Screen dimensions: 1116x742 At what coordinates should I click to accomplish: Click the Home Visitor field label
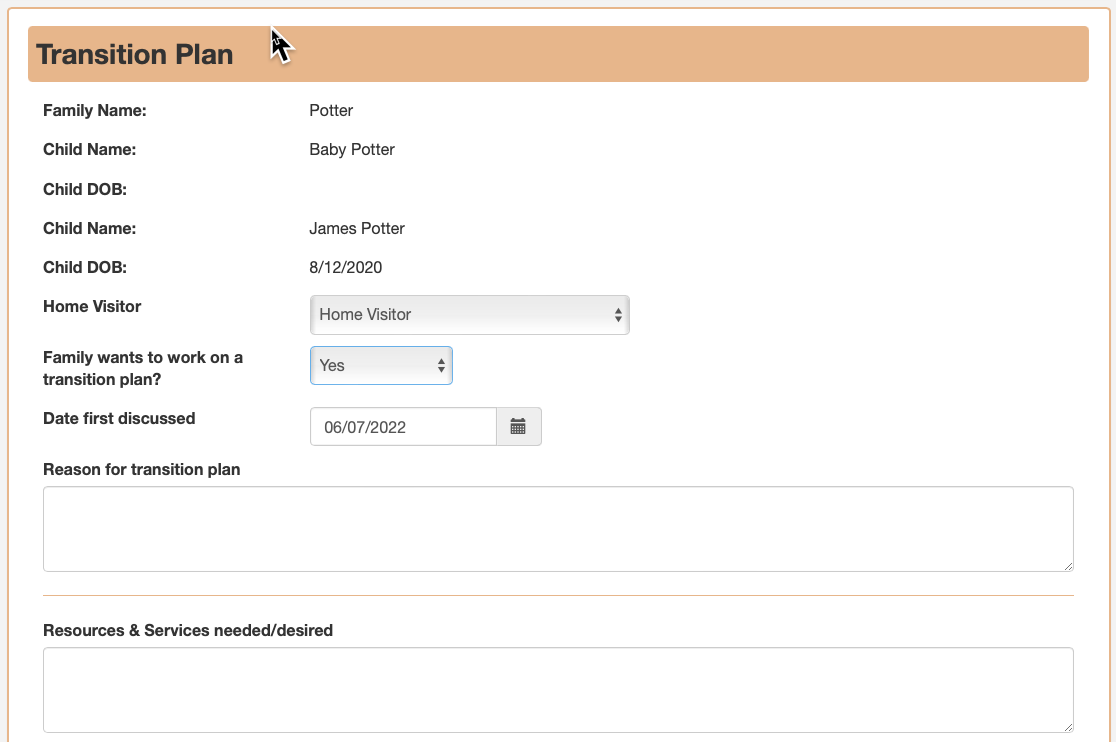[93, 307]
